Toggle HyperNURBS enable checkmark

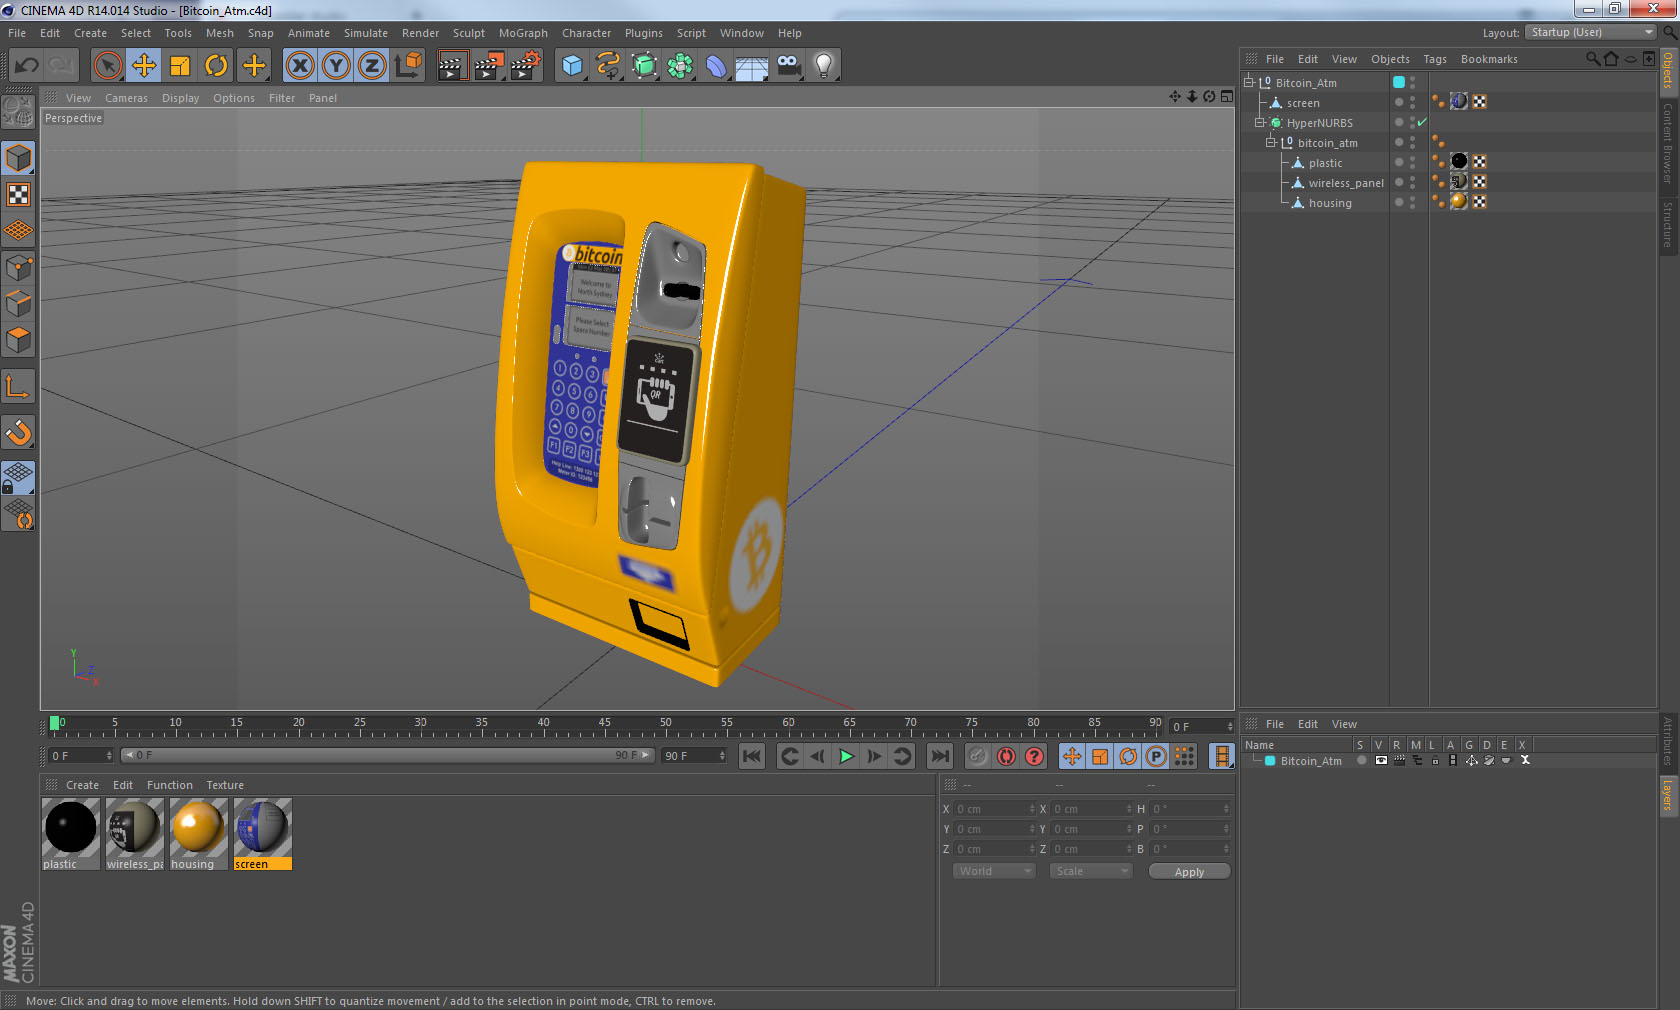1422,122
